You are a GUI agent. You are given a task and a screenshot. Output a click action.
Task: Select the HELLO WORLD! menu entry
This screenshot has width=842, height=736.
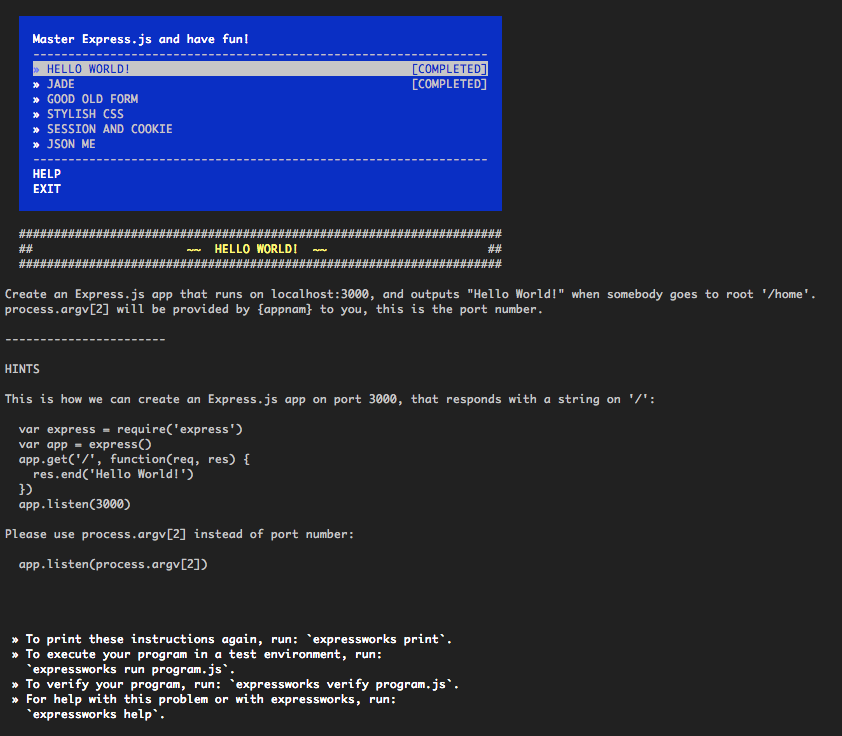[x=88, y=69]
